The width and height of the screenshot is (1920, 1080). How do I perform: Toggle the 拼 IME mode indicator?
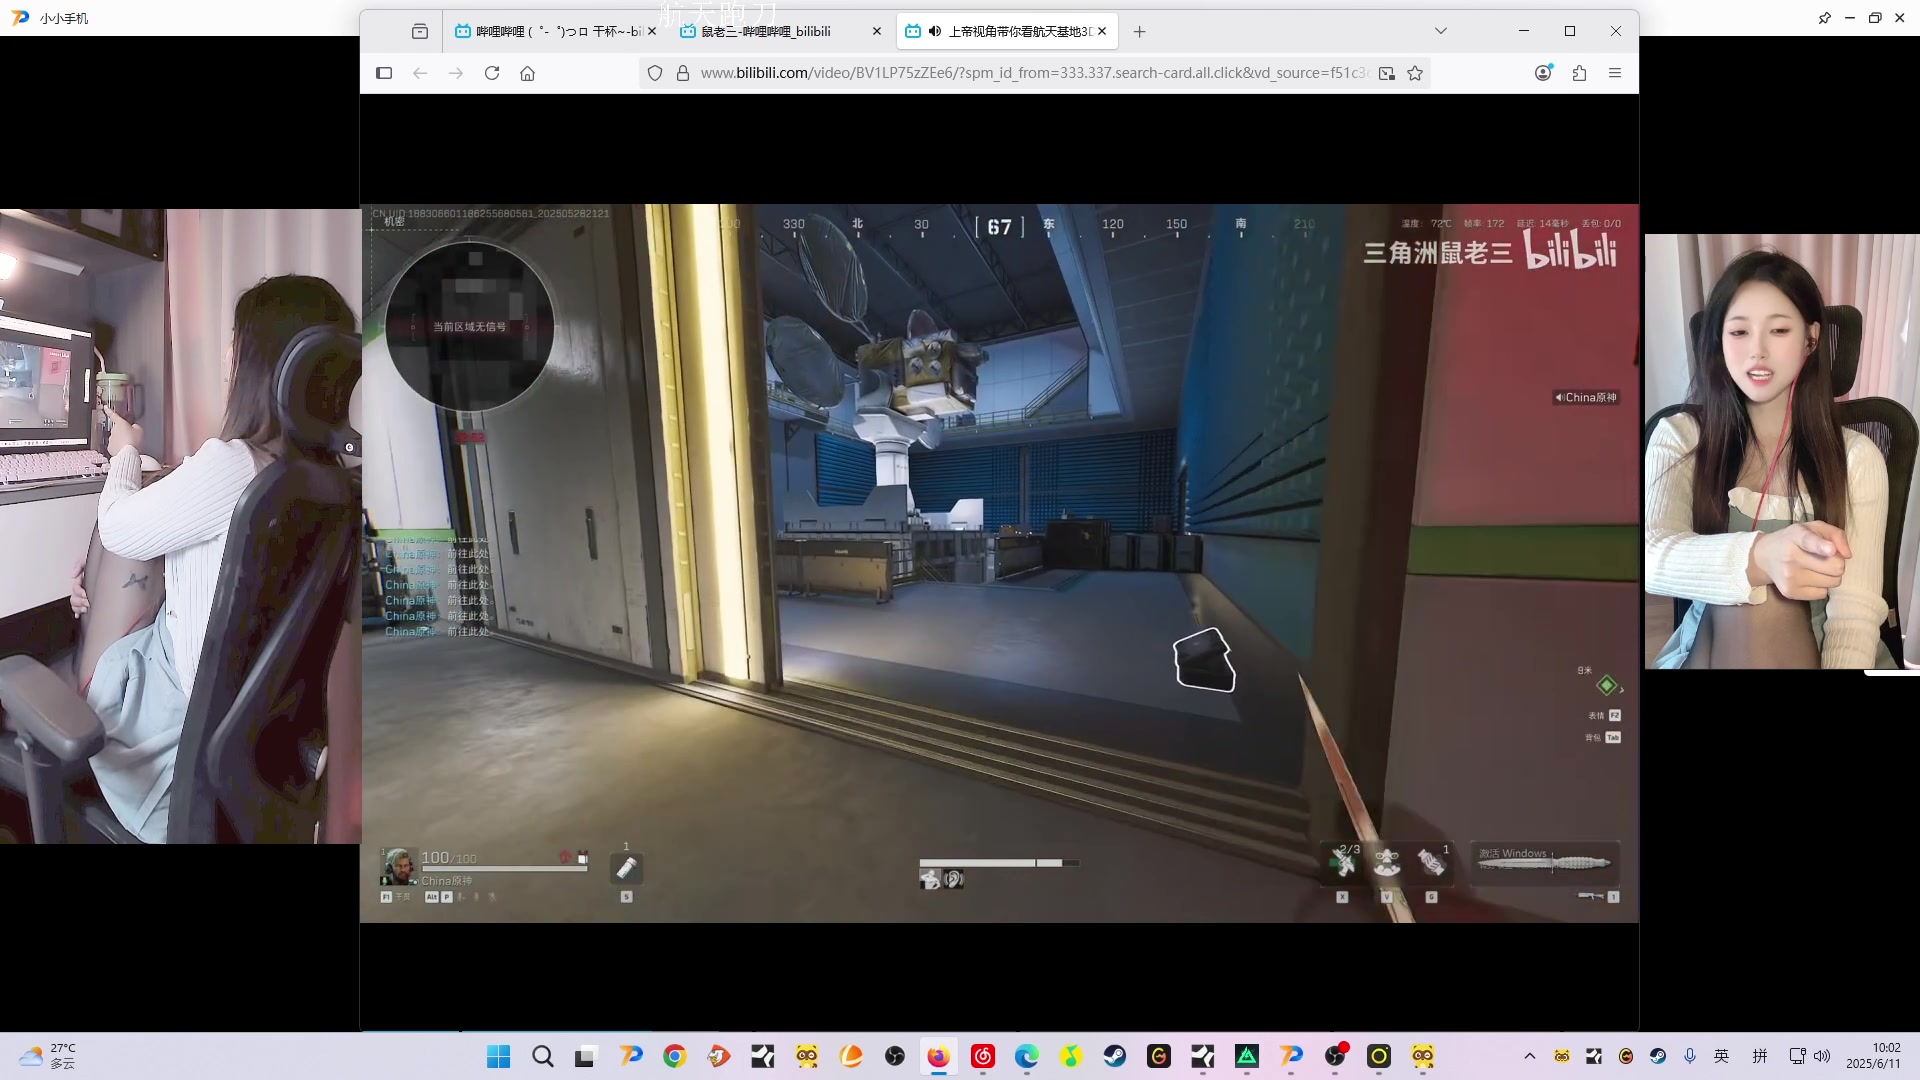(1760, 1056)
